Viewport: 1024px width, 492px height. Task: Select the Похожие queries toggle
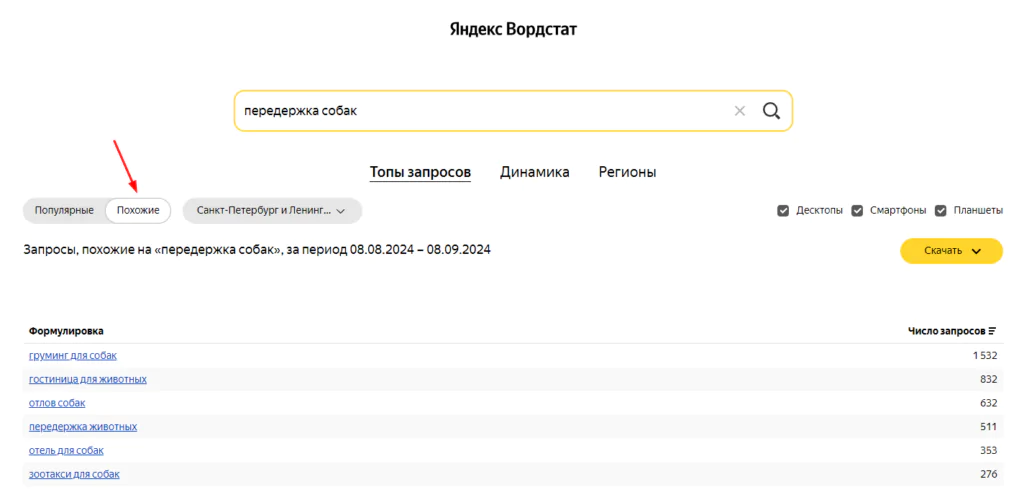click(138, 211)
